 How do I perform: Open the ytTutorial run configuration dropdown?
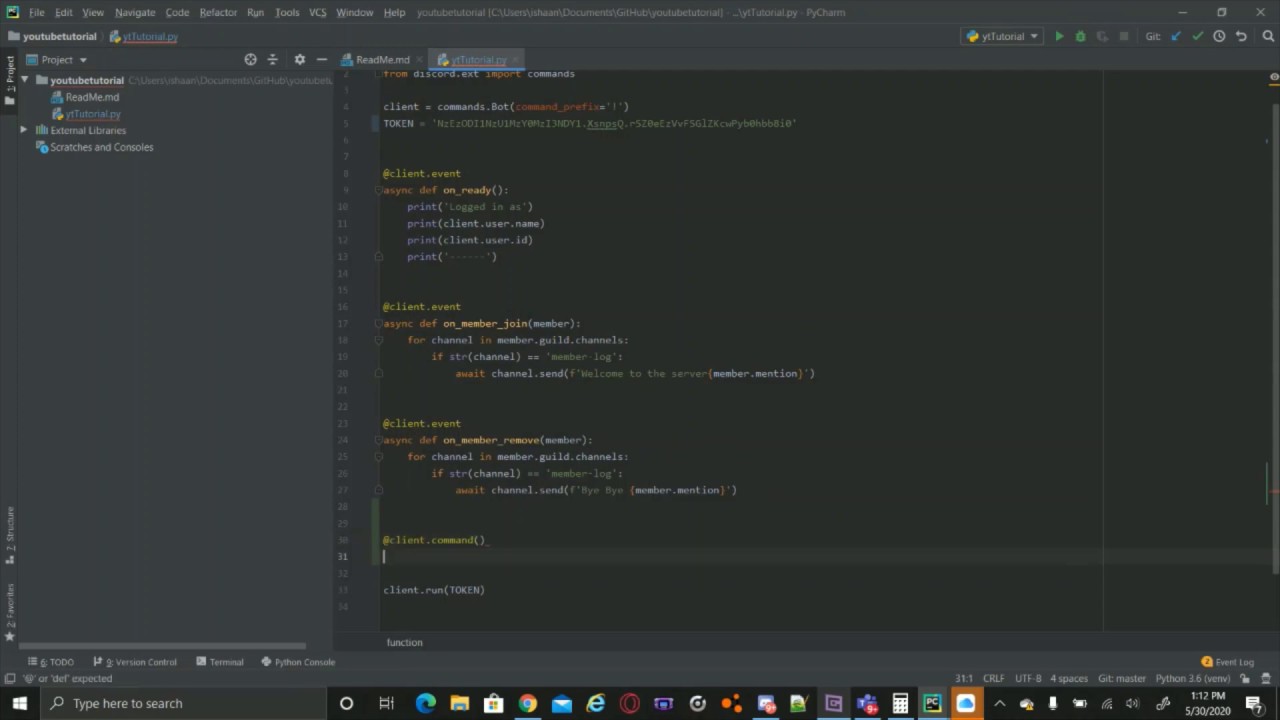(1002, 36)
